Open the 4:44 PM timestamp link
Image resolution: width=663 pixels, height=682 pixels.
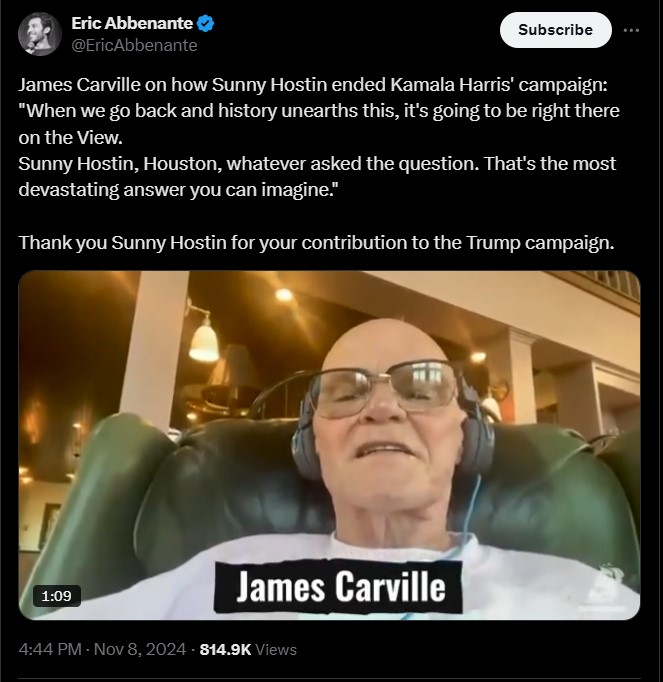pyautogui.click(x=50, y=649)
